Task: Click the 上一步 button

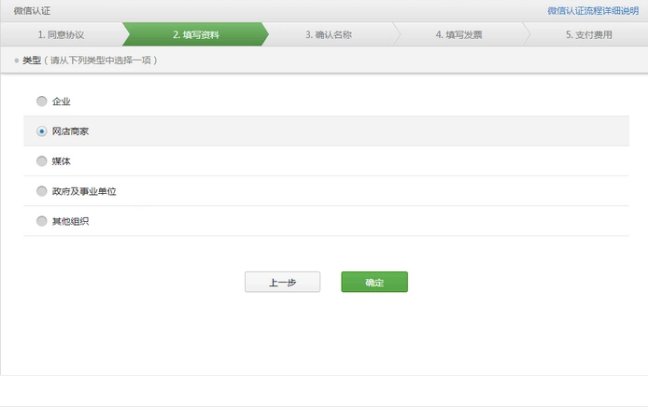Action: tap(282, 283)
